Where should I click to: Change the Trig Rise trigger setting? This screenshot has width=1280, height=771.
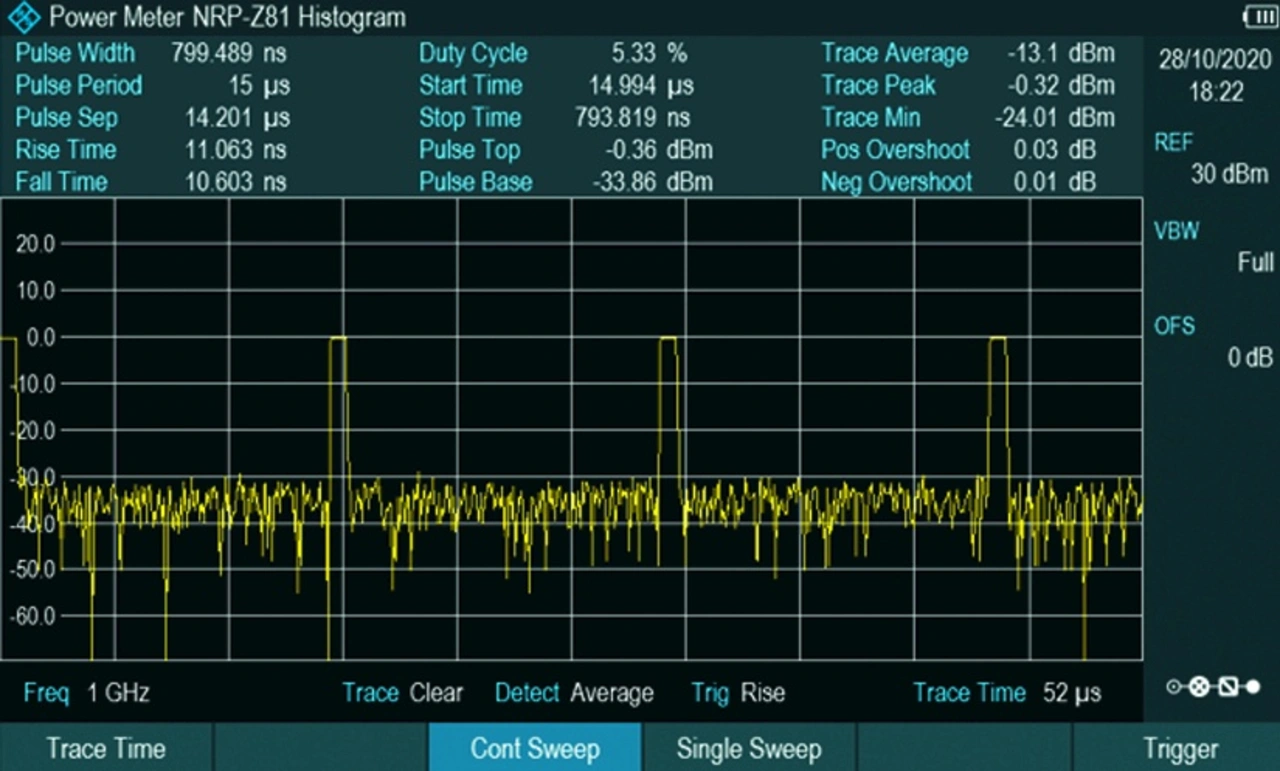(738, 693)
